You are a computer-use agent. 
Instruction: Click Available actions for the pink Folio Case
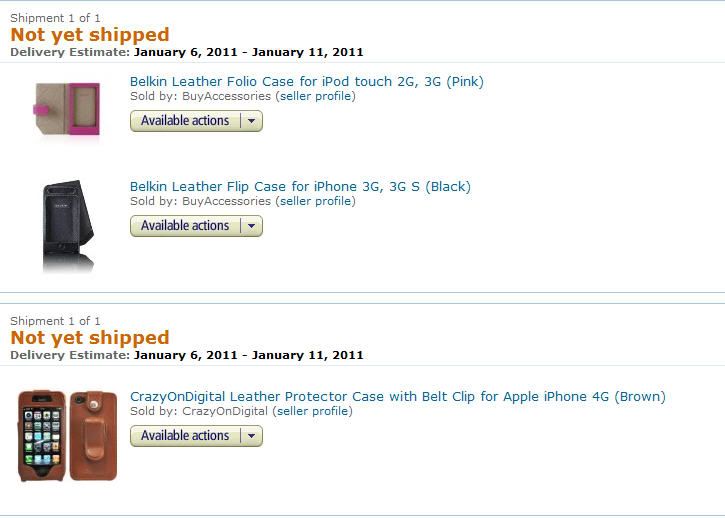click(x=185, y=121)
